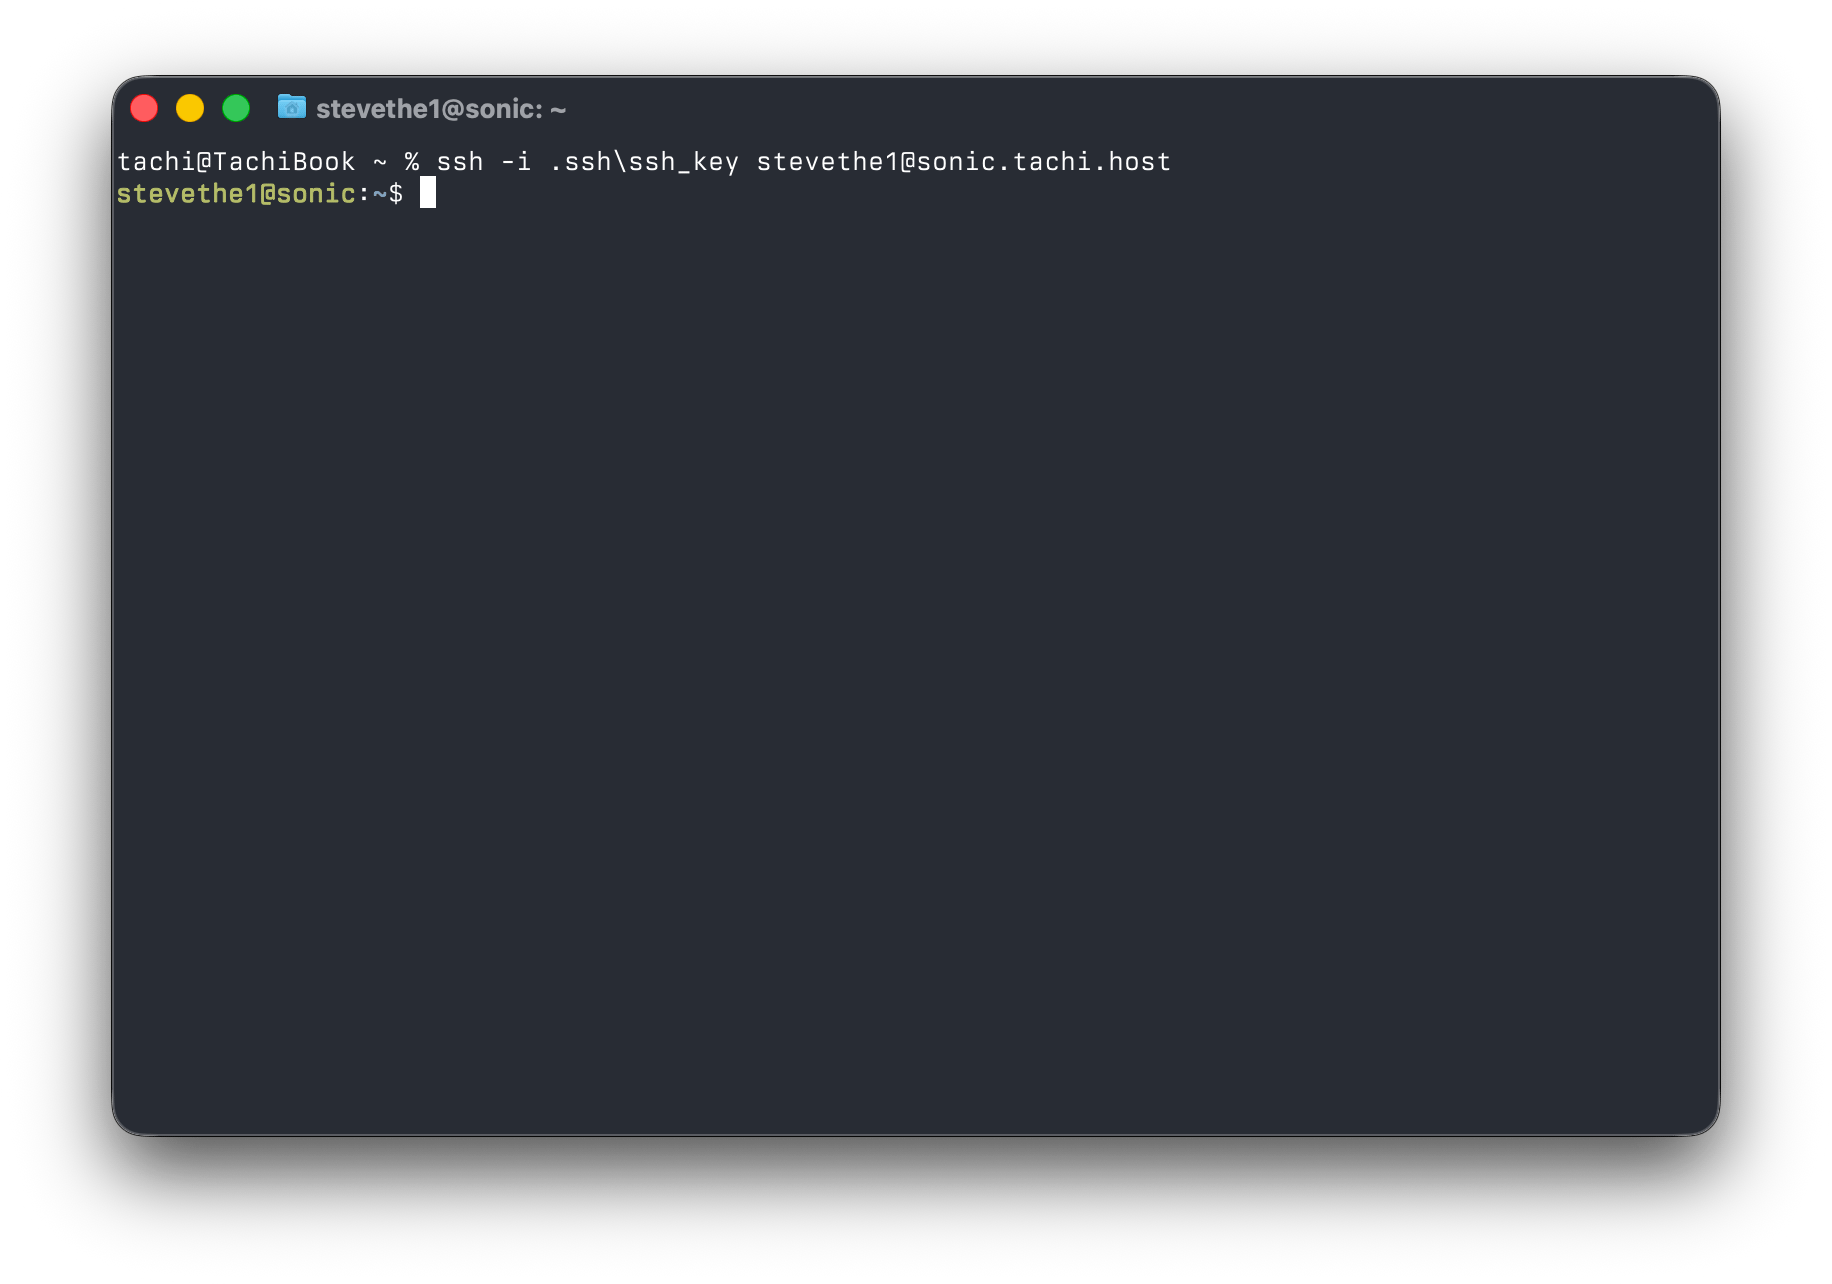The image size is (1832, 1284).
Task: Click the dollar sign prompt symbol
Action: click(396, 194)
